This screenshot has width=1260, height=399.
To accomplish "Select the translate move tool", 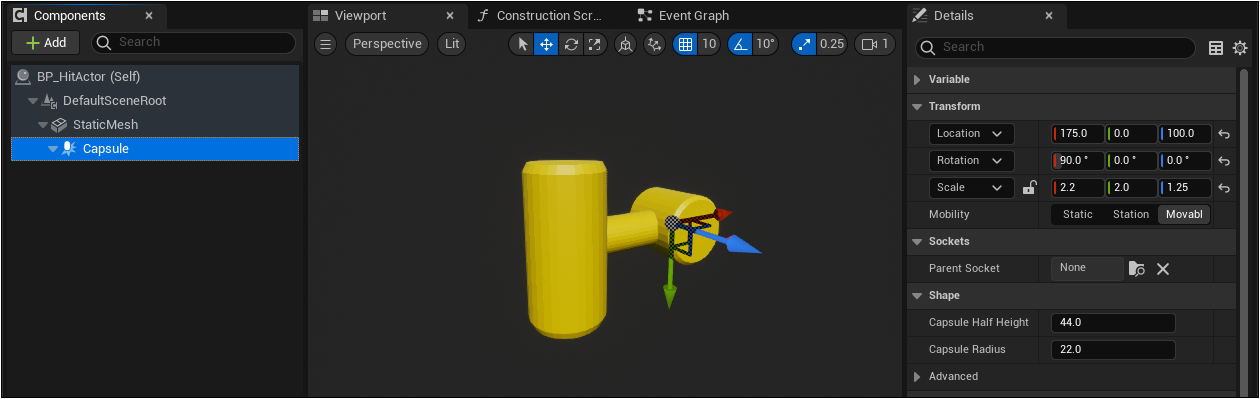I will [x=546, y=44].
